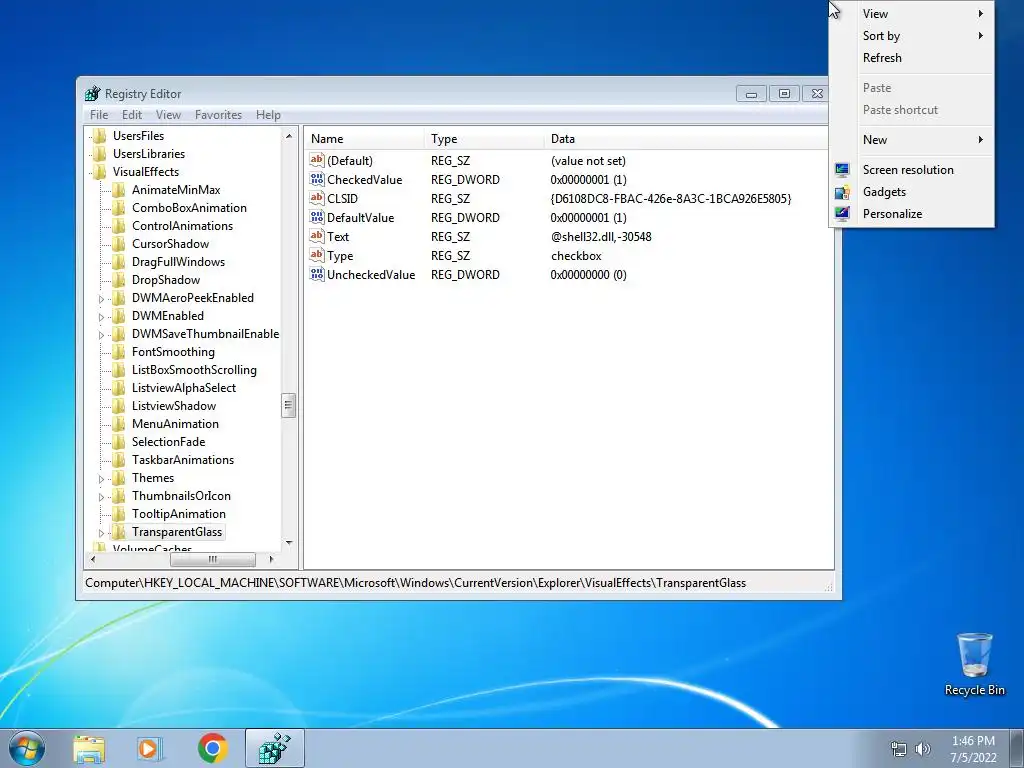Open the Edit menu
The height and width of the screenshot is (768, 1024).
pyautogui.click(x=132, y=115)
